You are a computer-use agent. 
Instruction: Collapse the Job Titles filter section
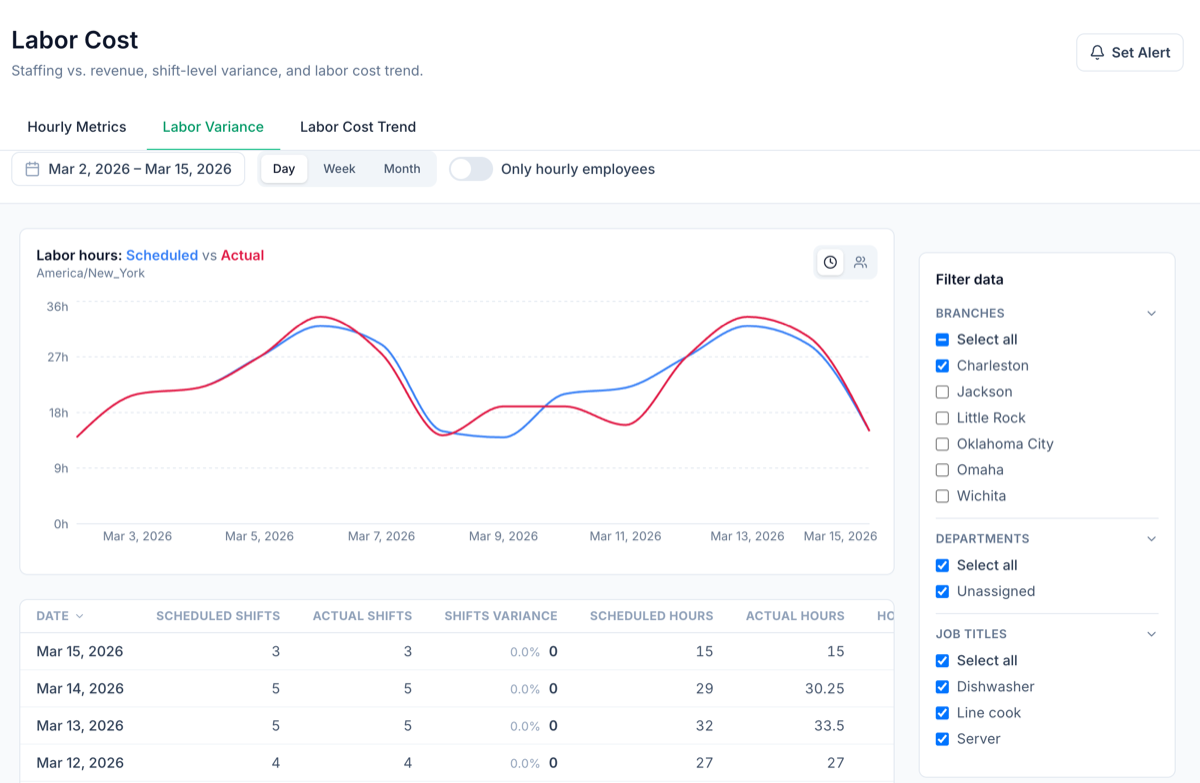[1151, 634]
